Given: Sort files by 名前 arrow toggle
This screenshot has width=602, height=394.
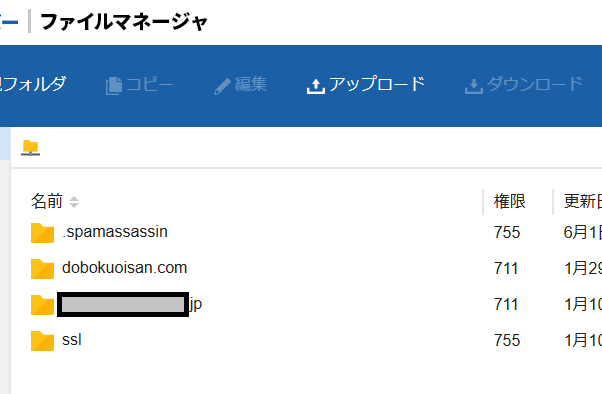Looking at the screenshot, I should point(74,202).
